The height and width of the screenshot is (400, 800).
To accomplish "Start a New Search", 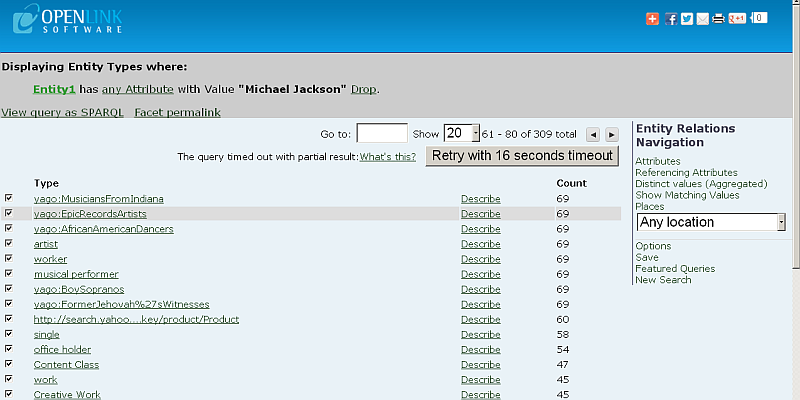I will coord(663,280).
